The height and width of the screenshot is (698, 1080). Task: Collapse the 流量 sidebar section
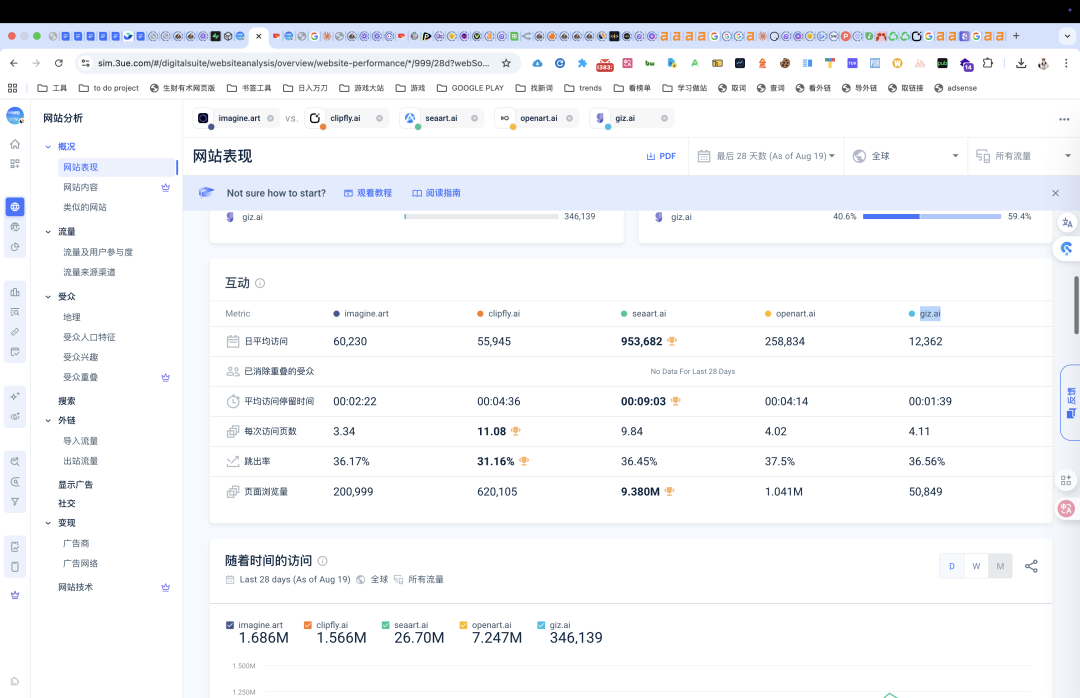coord(48,232)
